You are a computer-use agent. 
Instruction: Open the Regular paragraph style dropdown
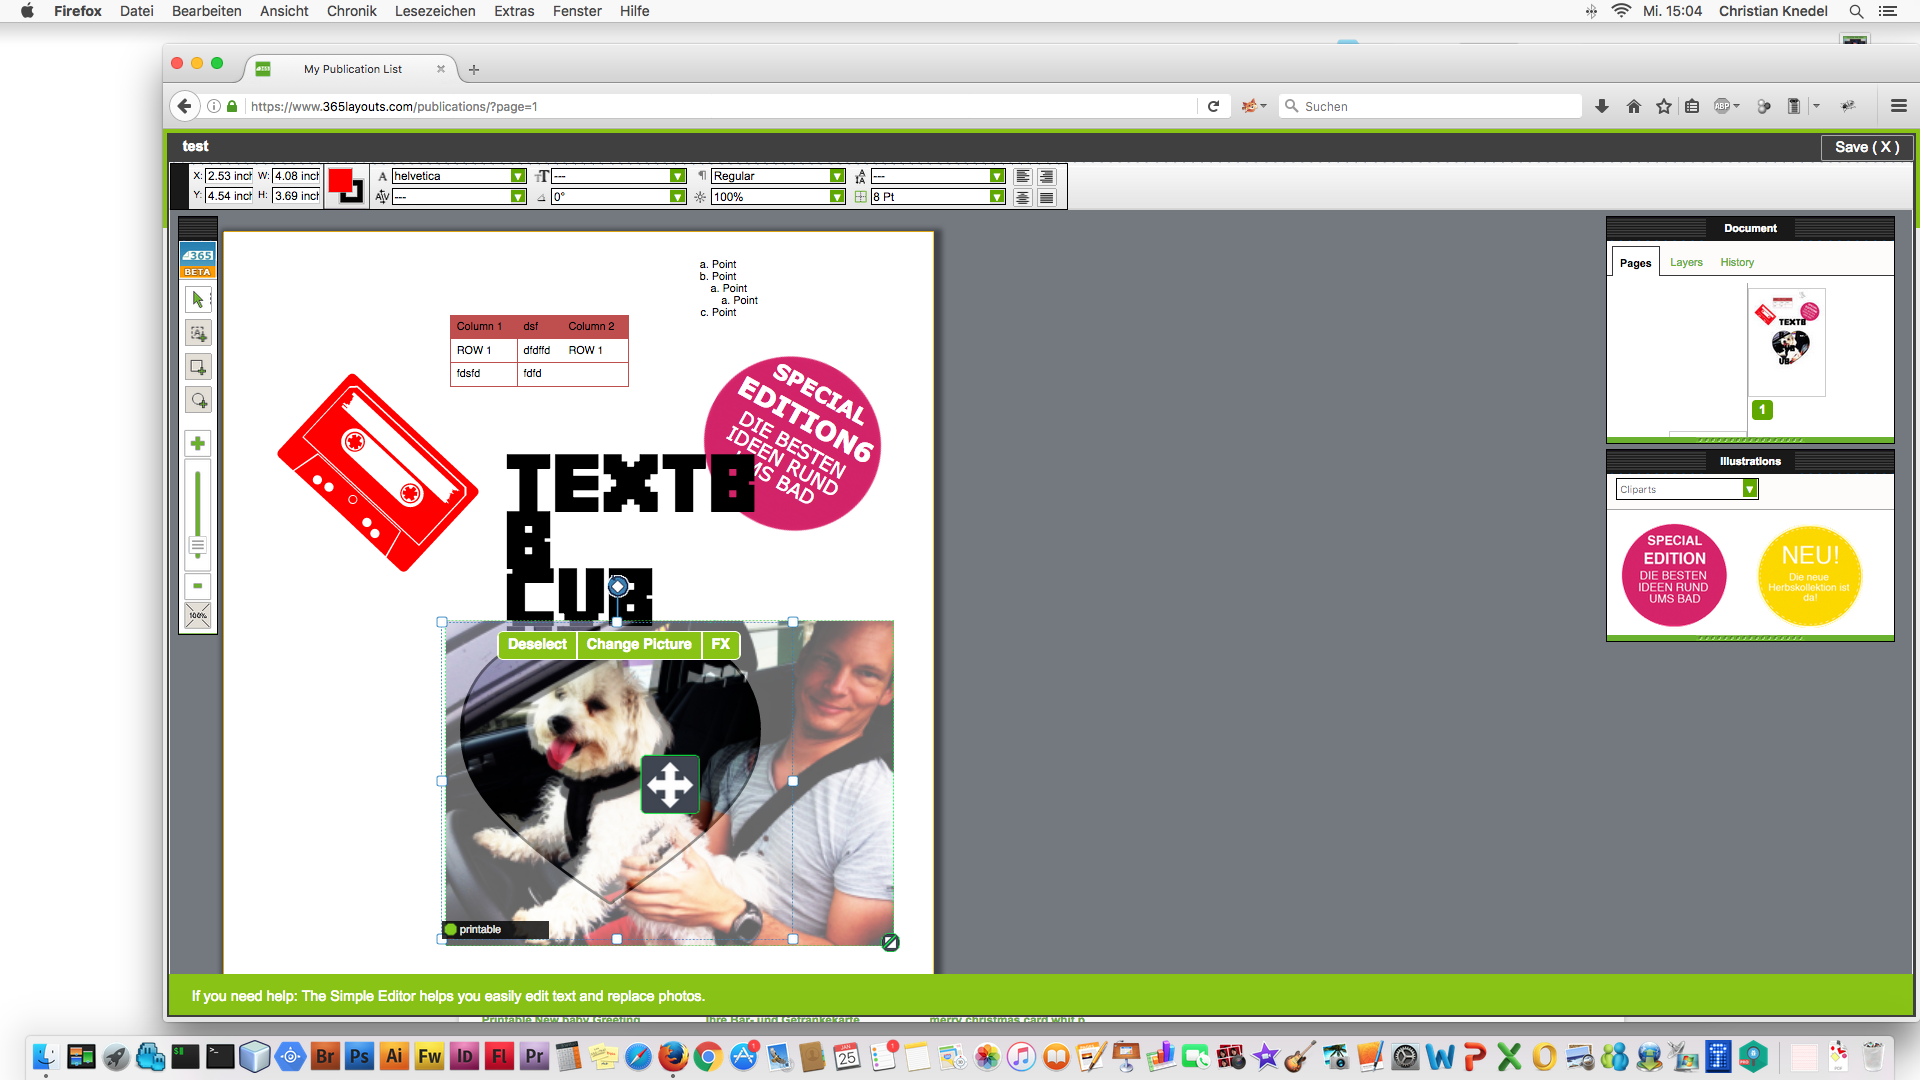pyautogui.click(x=836, y=175)
